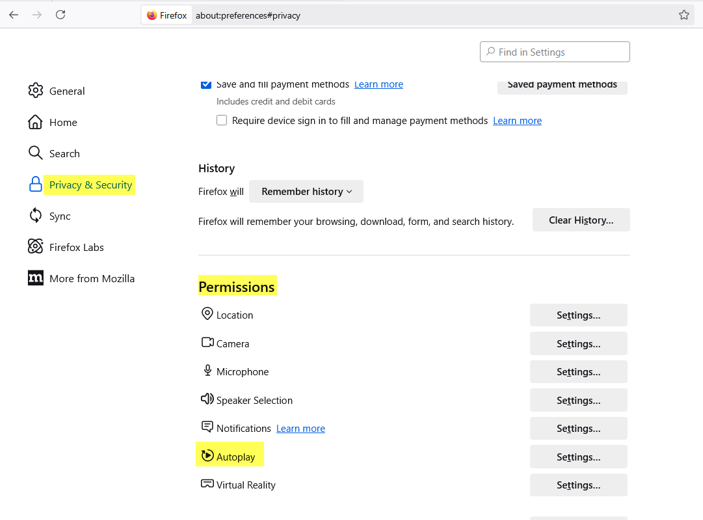Screen dimensions: 703x520
Task: Click the General gear icon in the sidebar
Action: click(35, 91)
